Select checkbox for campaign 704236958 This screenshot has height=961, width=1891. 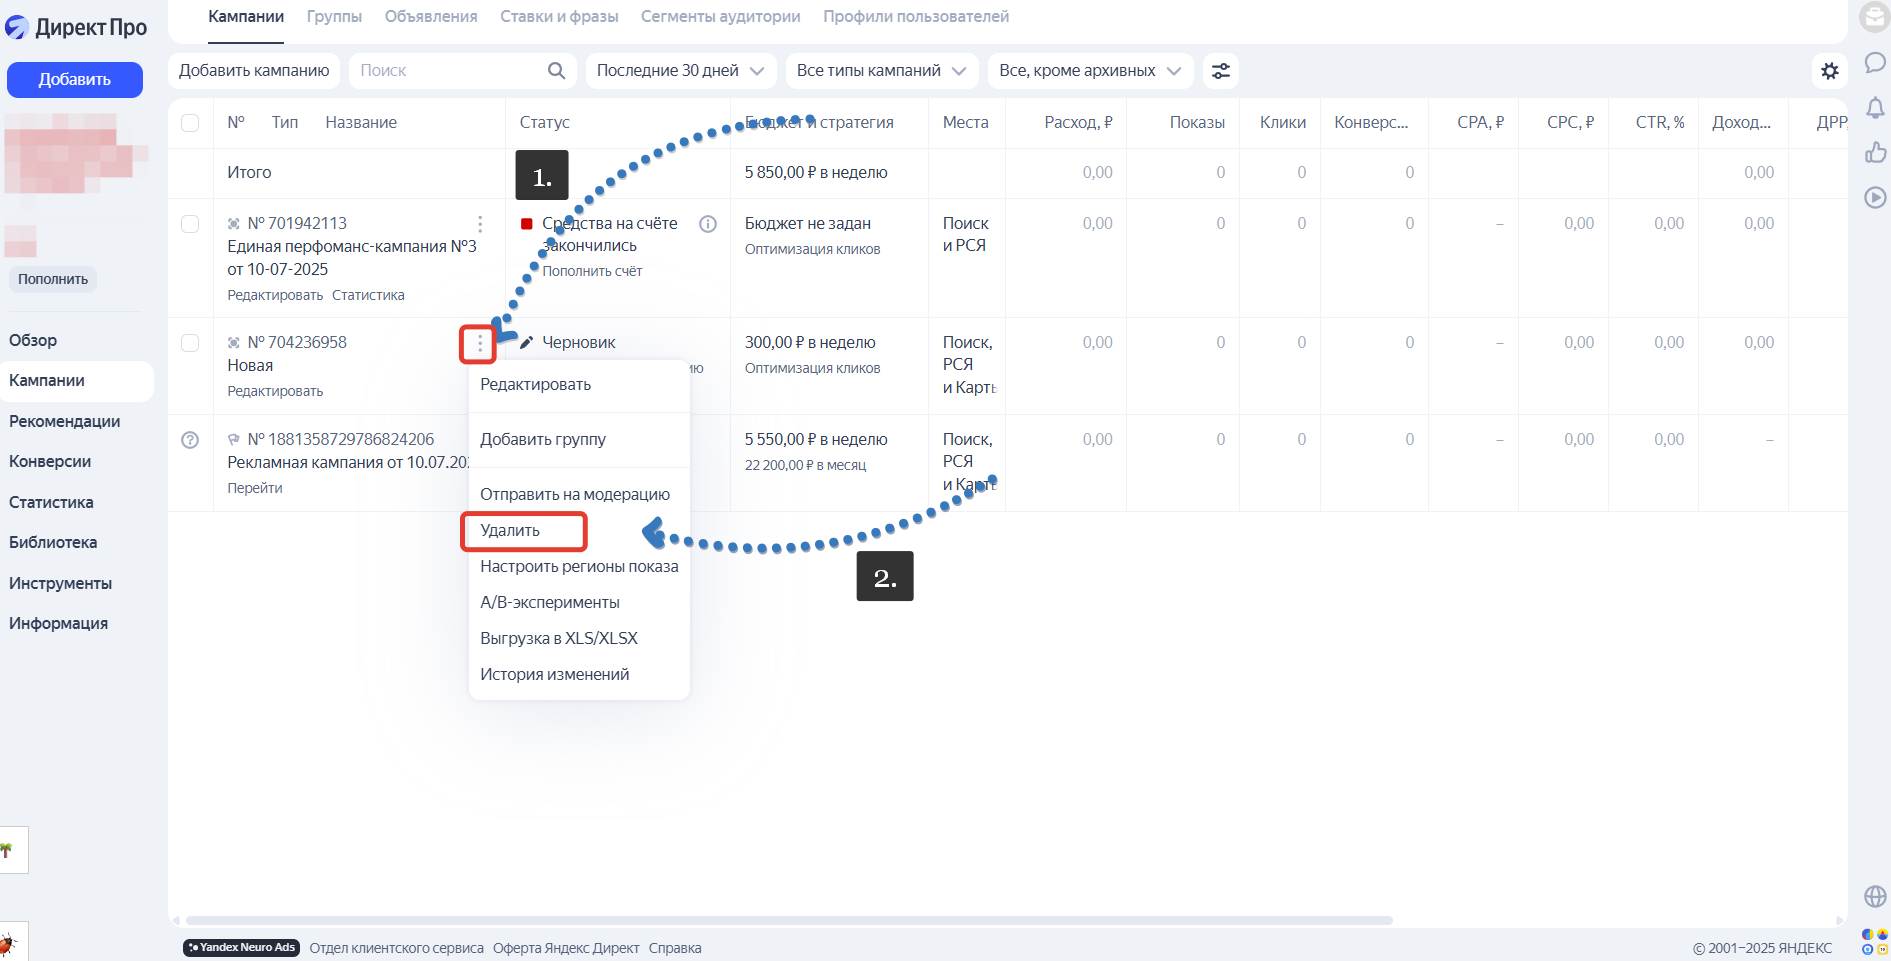(190, 343)
